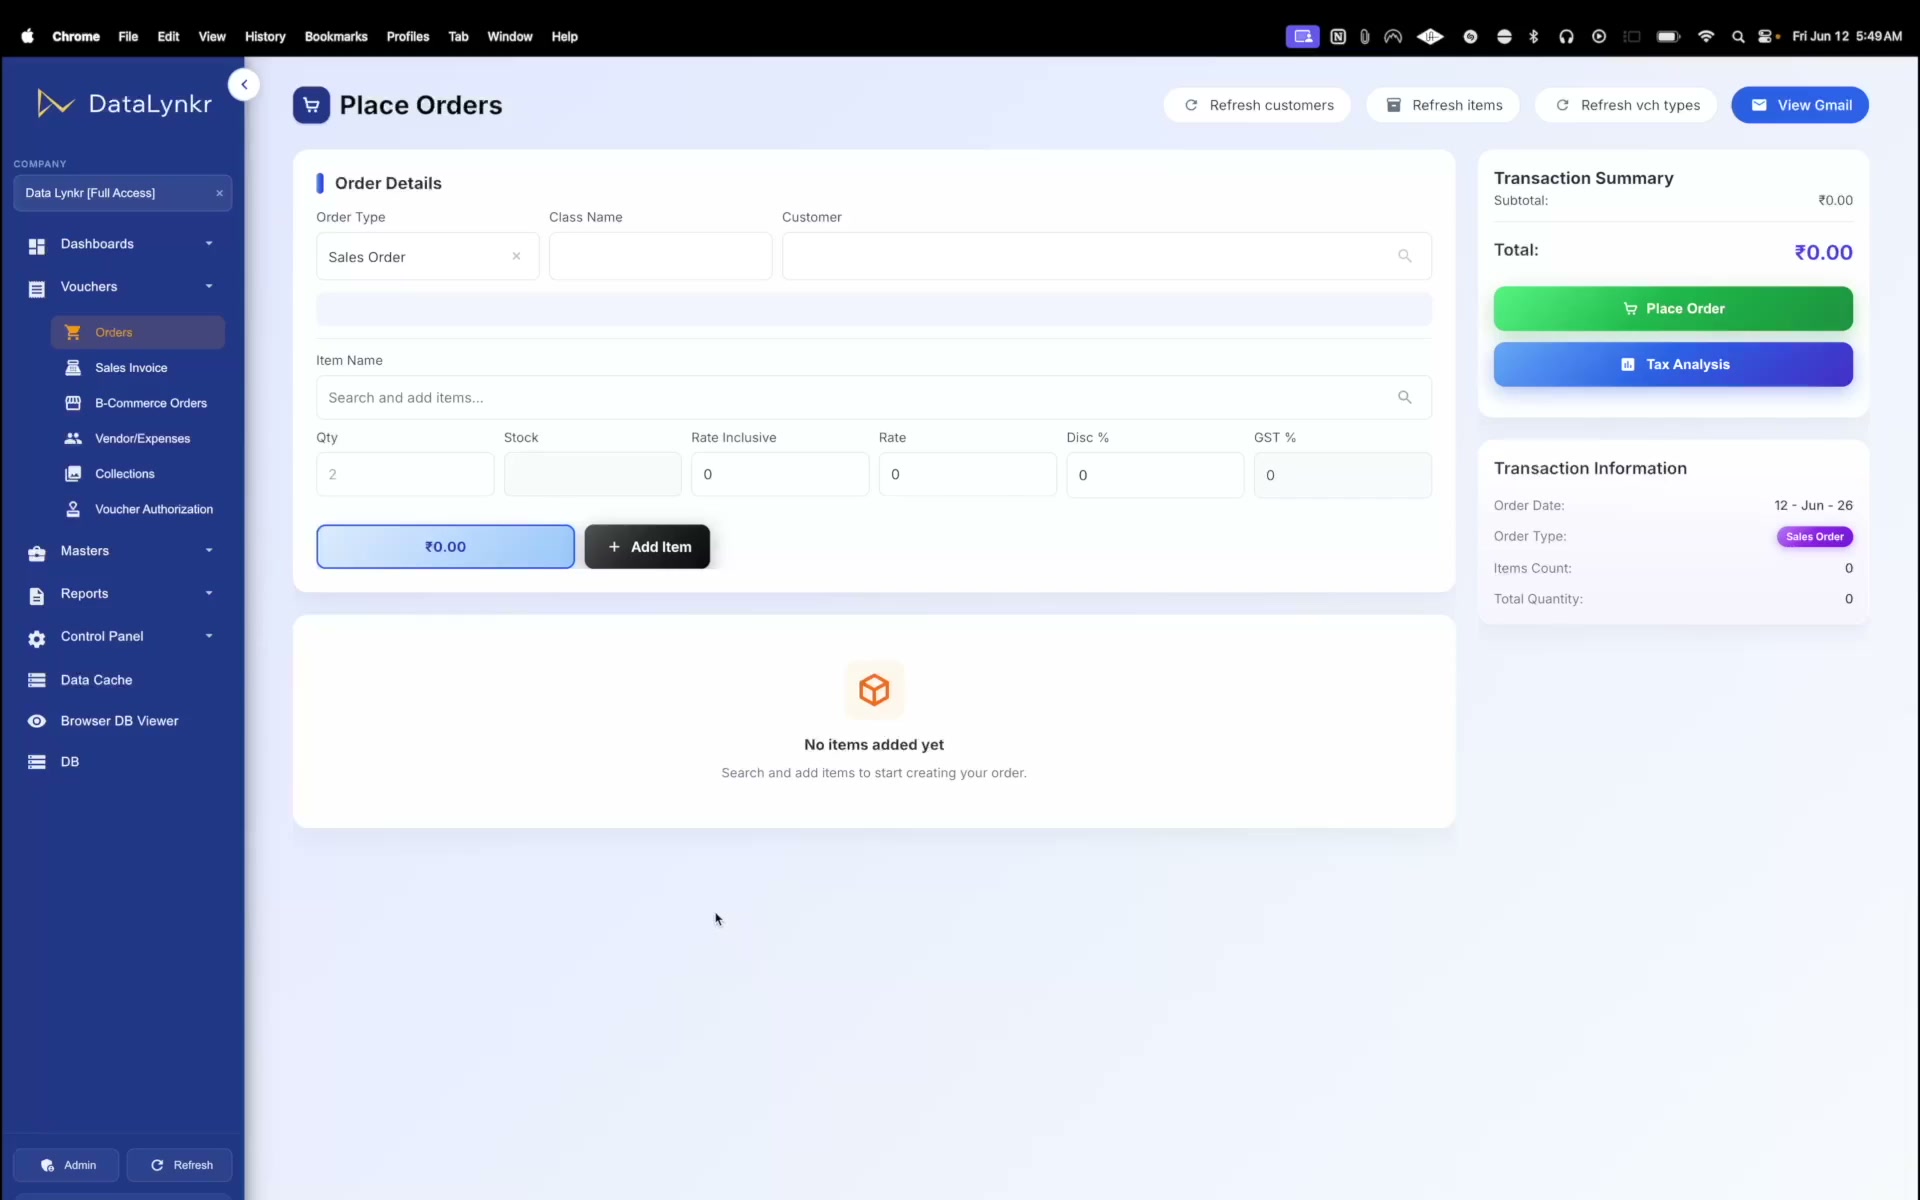Open the History menu
Screen dimensions: 1920x1200
tap(265, 36)
